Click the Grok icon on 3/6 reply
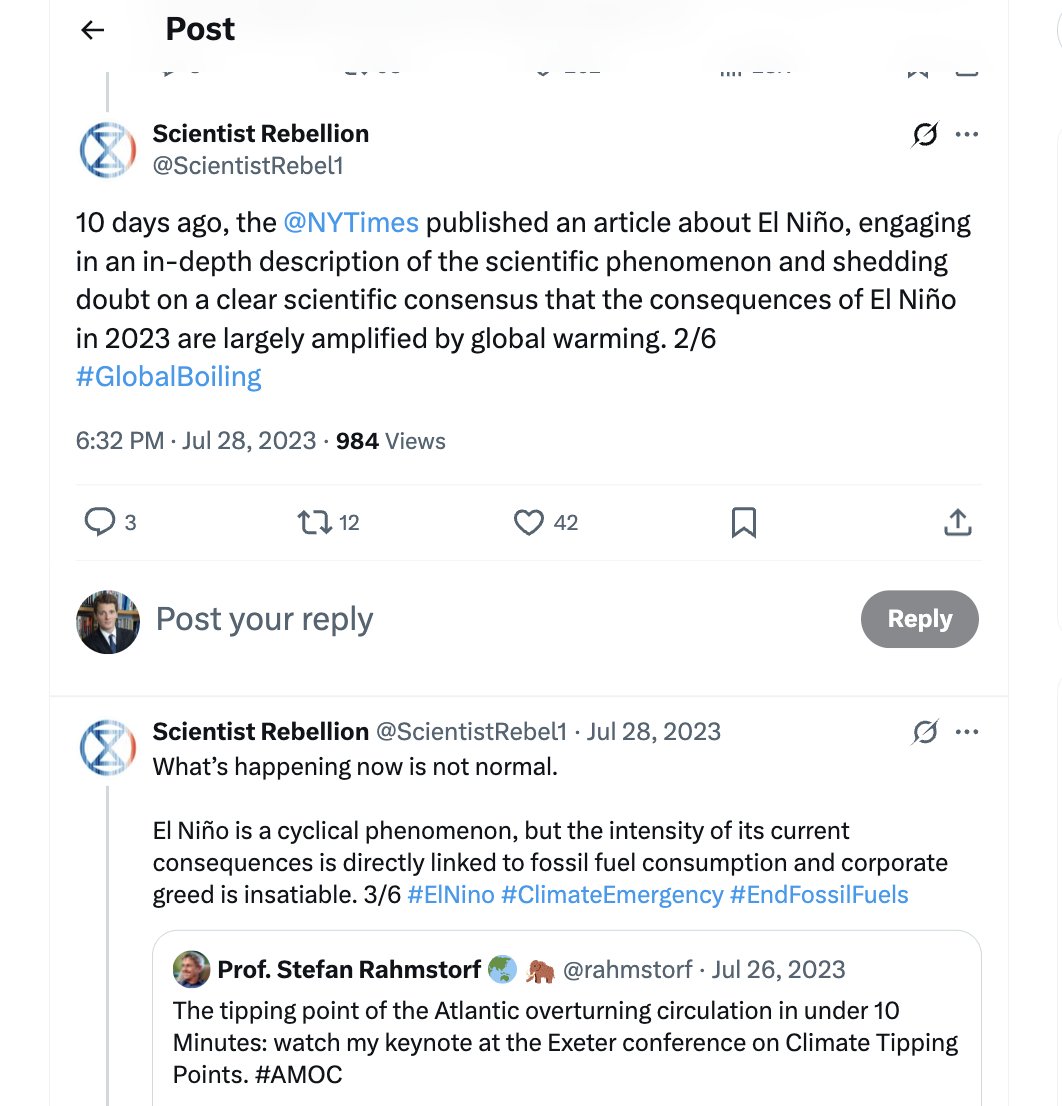Viewport: 1062px width, 1106px height. (x=924, y=731)
